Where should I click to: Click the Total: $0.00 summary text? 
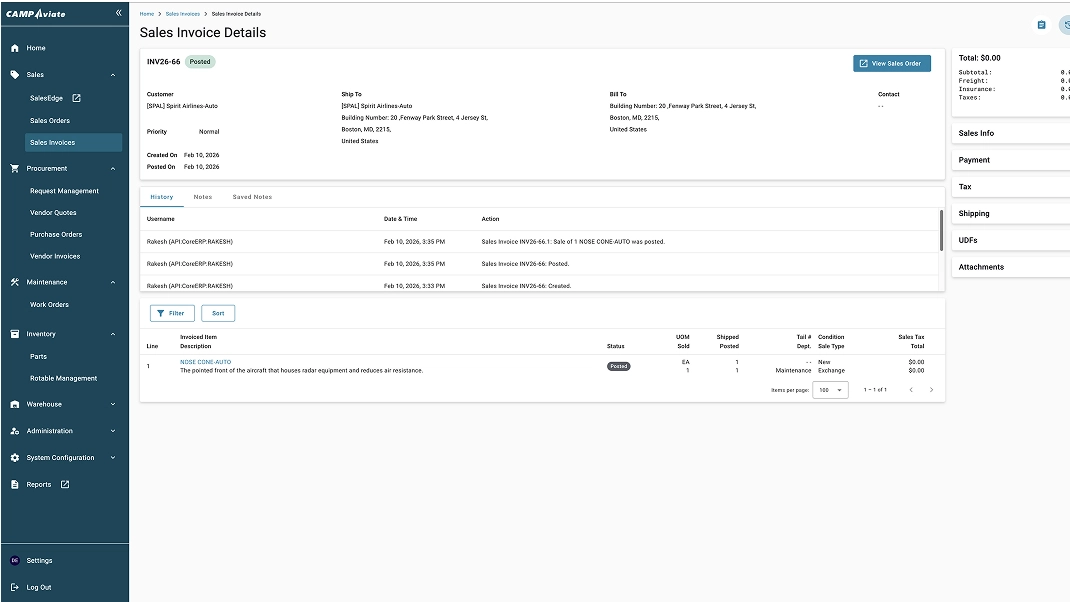[x=979, y=59]
